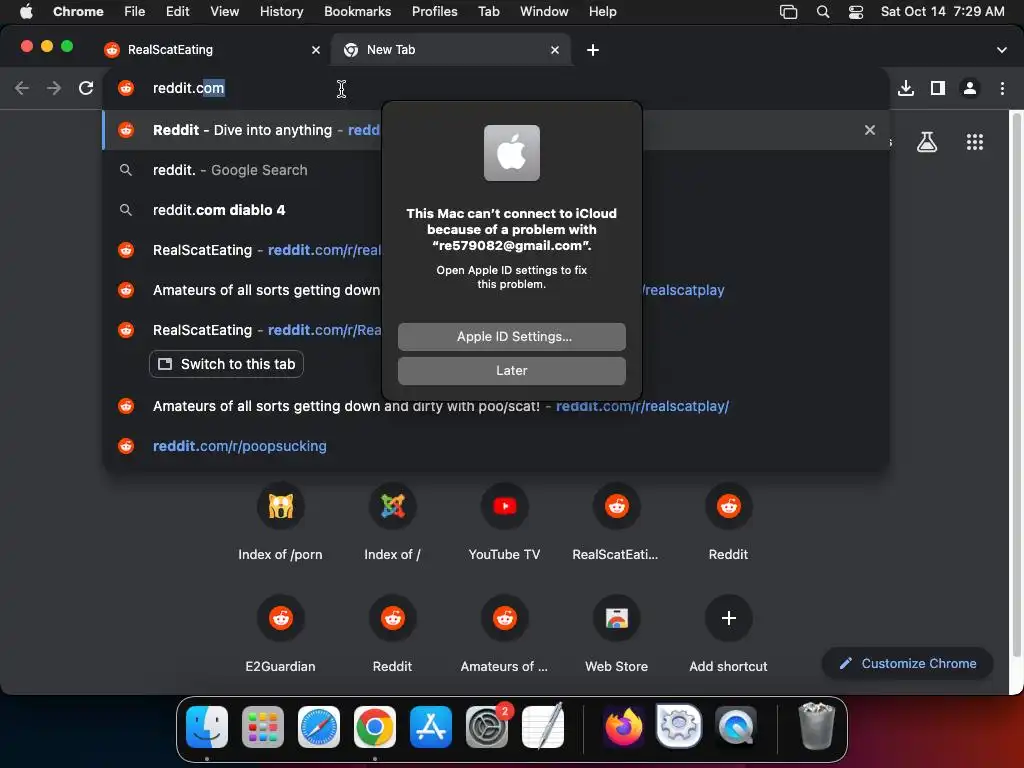The width and height of the screenshot is (1024, 768).
Task: Click the Apple ID Settings… button
Action: pos(511,336)
